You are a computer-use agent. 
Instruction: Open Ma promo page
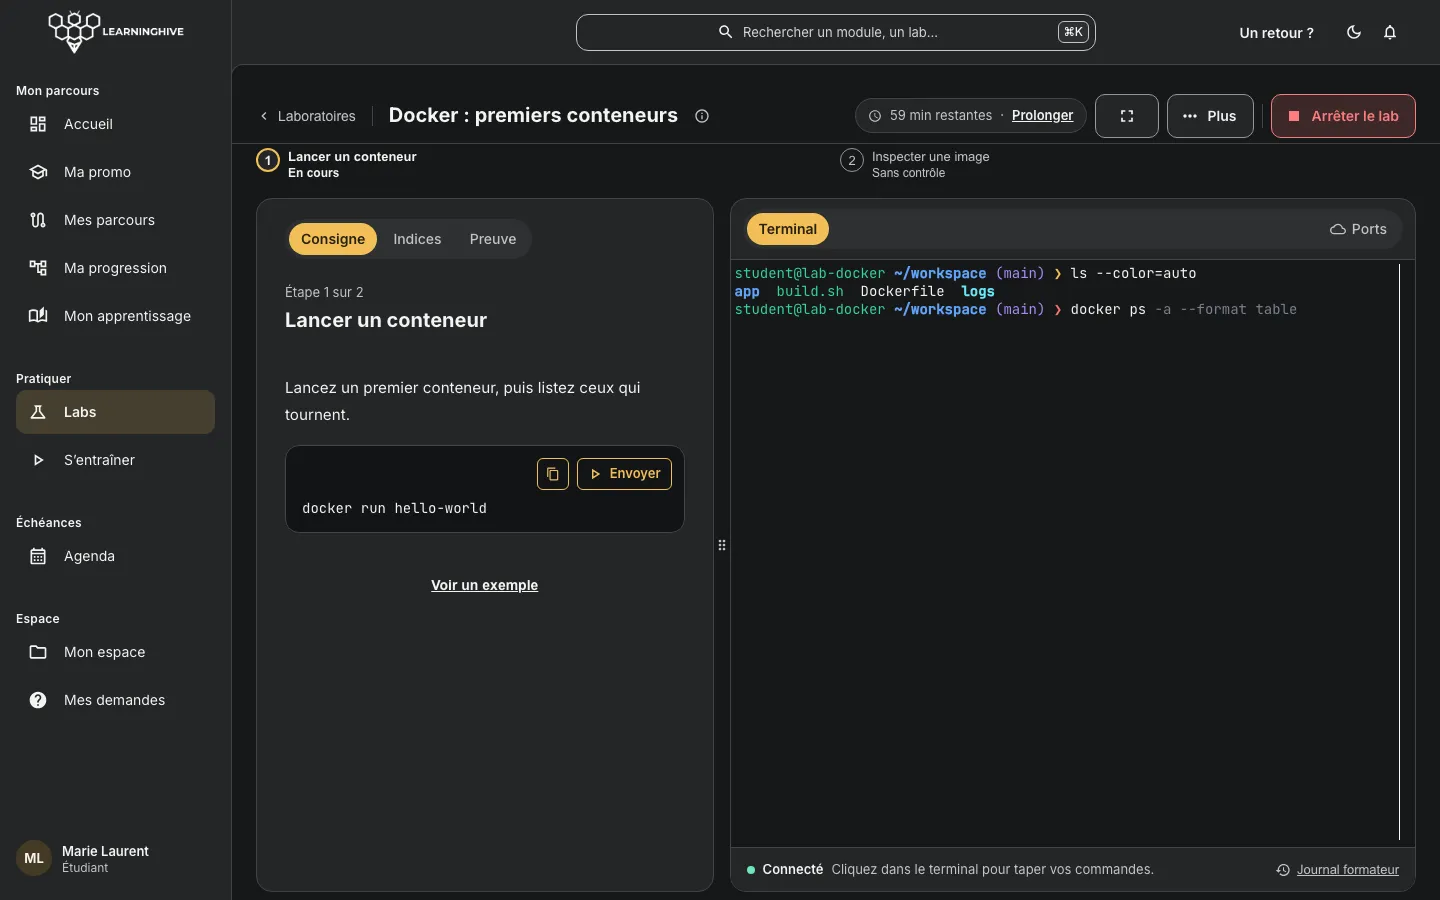[115, 172]
